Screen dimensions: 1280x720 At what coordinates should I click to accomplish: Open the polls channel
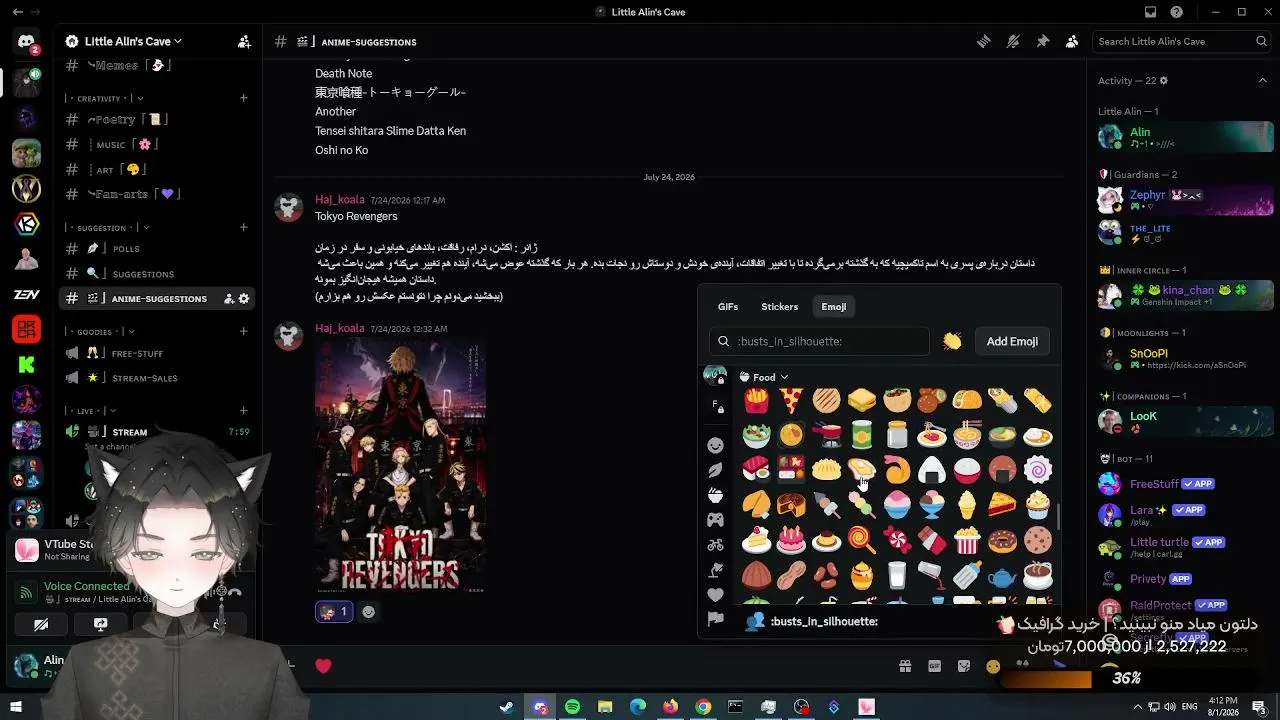[155, 248]
